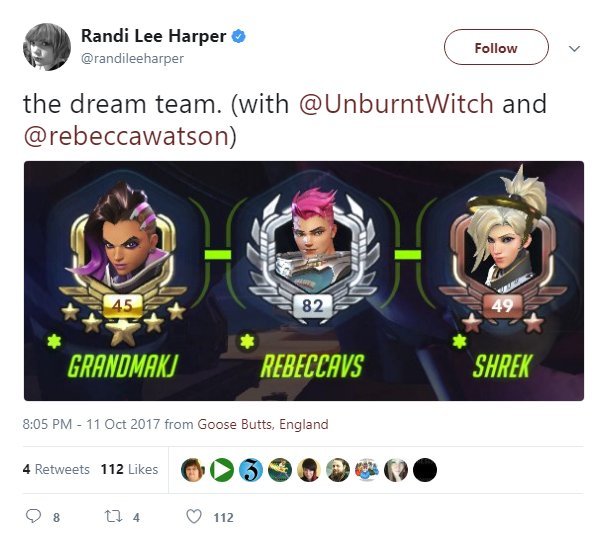Image resolution: width=595 pixels, height=542 pixels.
Task: Open the @rebeccawatson mention link
Action: (x=126, y=136)
